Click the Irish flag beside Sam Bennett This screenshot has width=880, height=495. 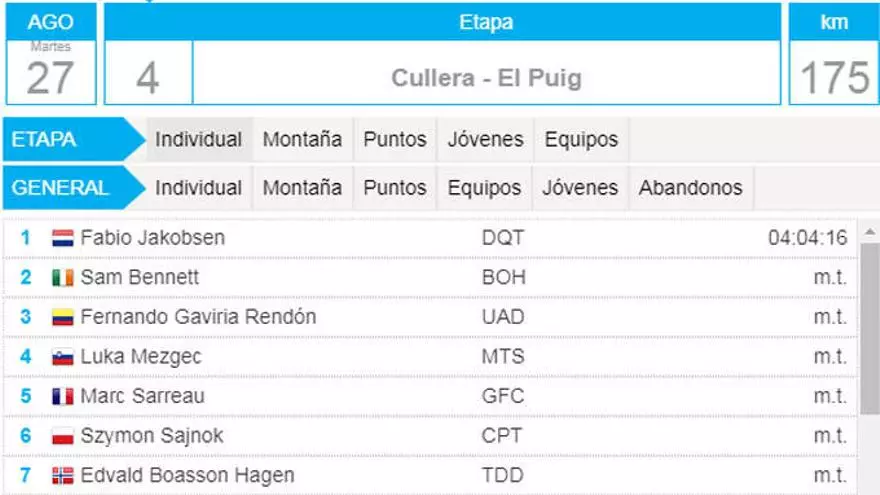[63, 278]
